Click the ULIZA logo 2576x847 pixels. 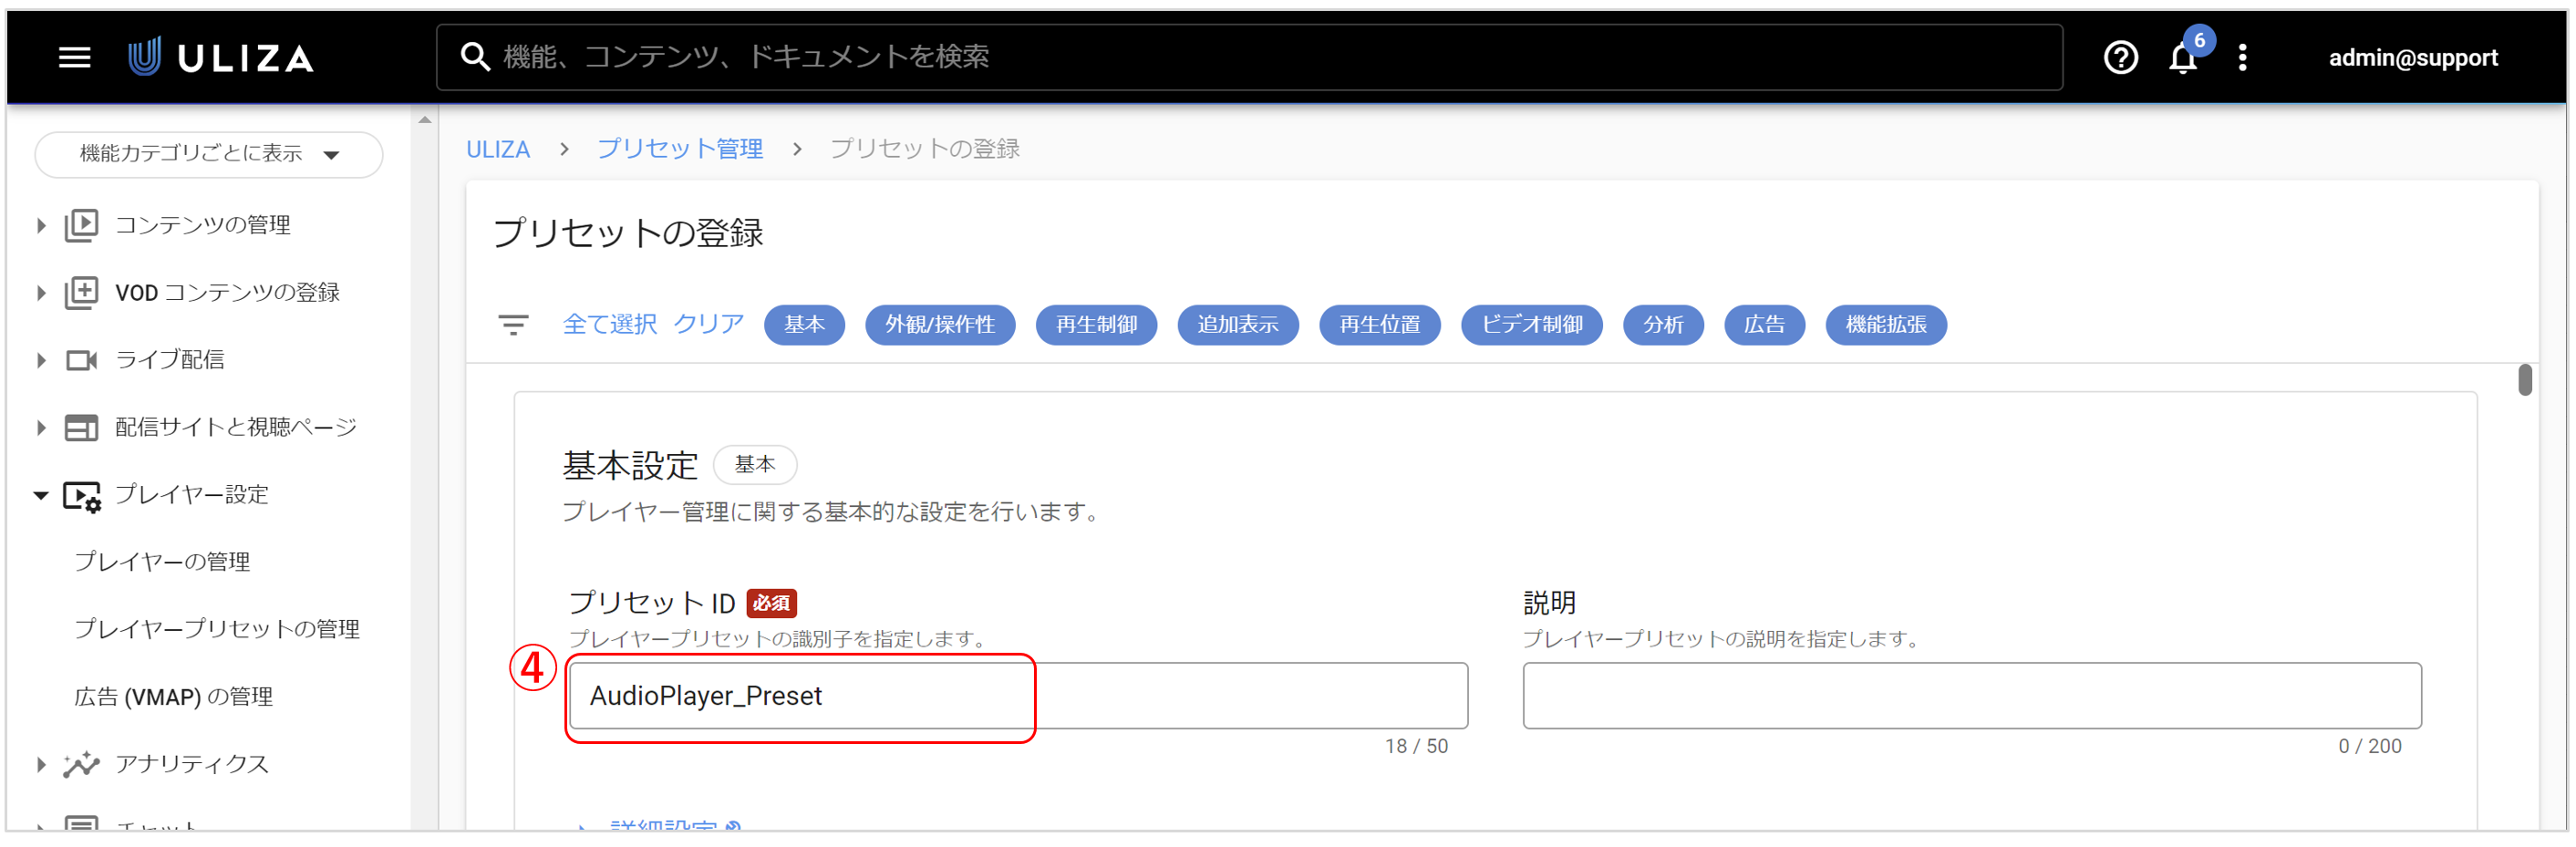[x=221, y=58]
